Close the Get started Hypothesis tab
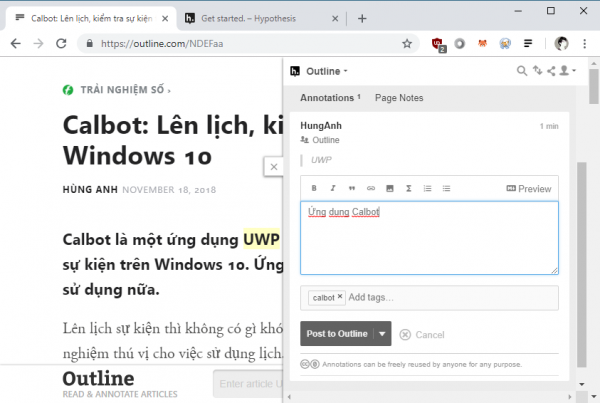 coord(335,18)
